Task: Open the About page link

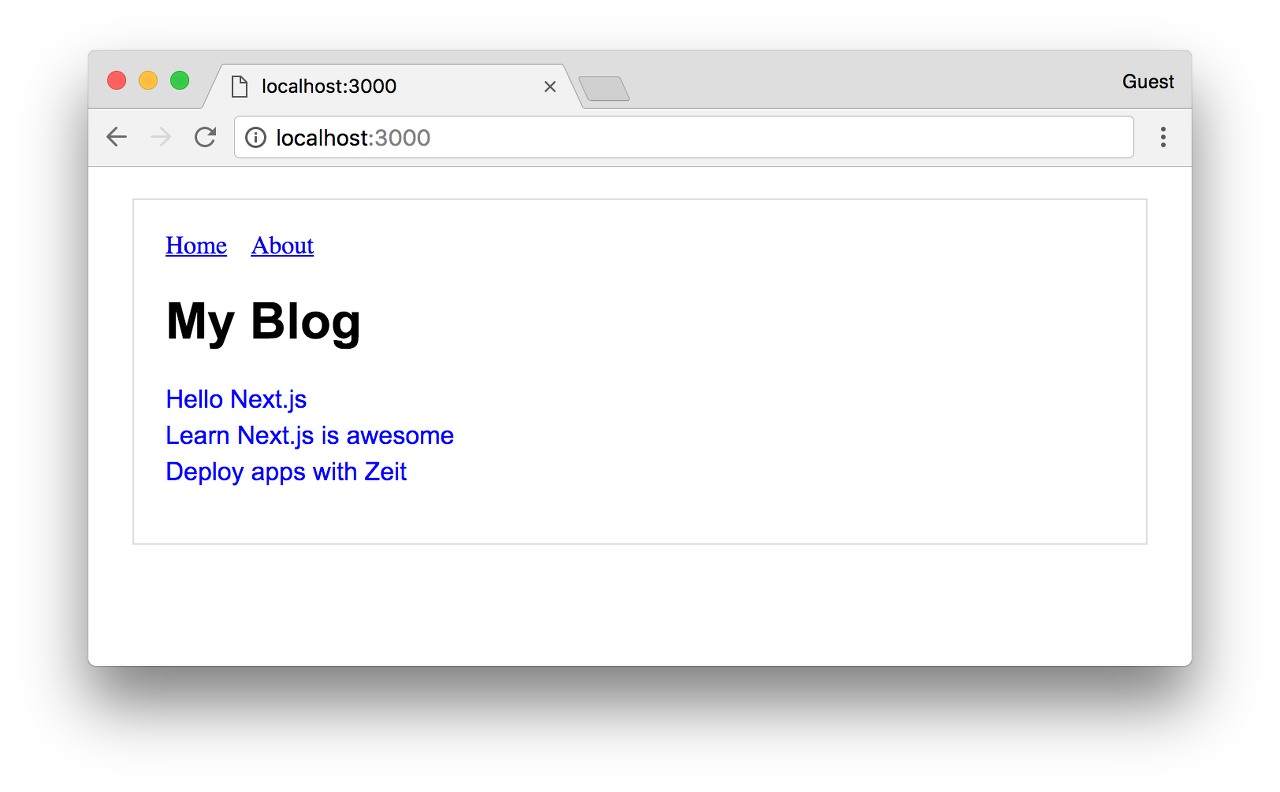Action: 282,245
